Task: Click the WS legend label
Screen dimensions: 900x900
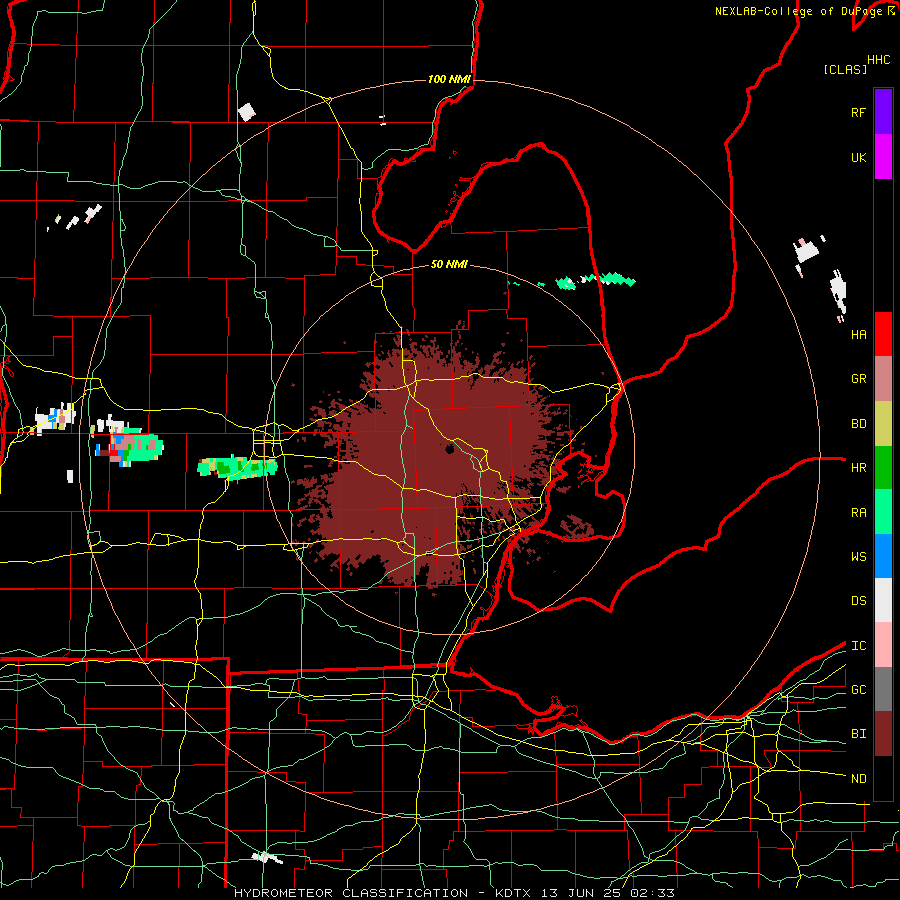Action: (x=858, y=556)
